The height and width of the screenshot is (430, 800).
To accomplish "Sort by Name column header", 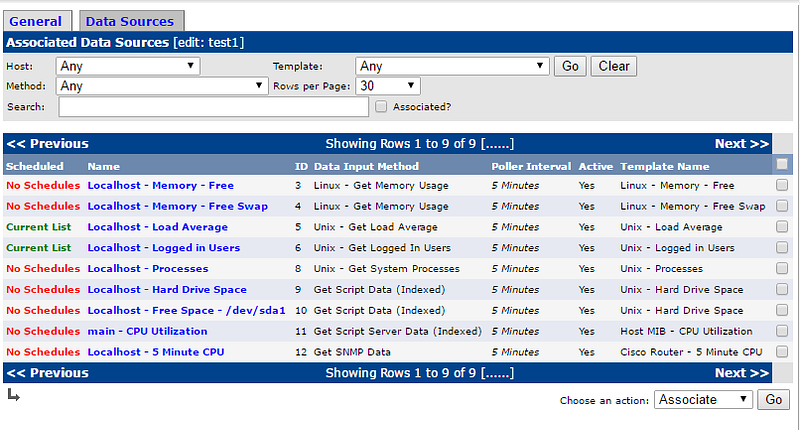I will coord(104,166).
